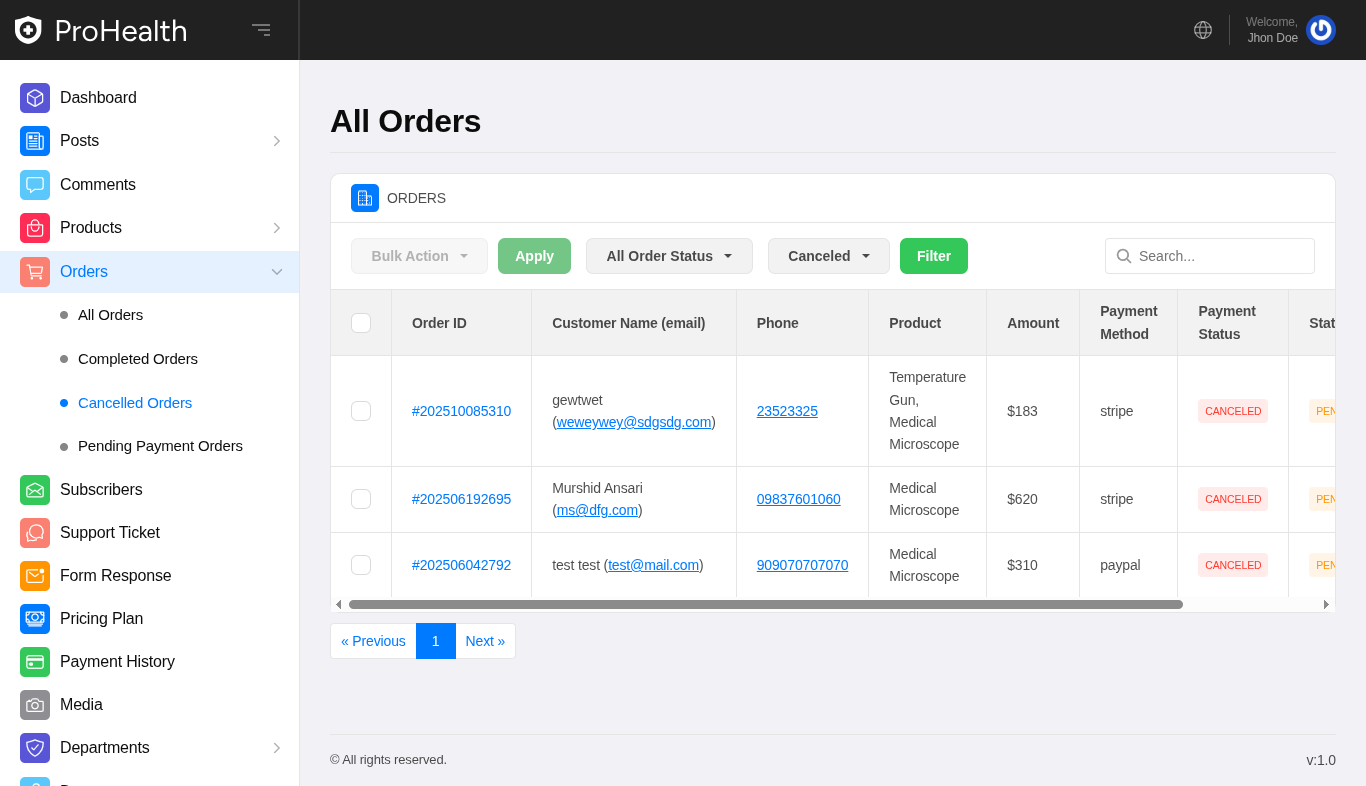Open the globe language icon
The image size is (1366, 786).
[1203, 30]
